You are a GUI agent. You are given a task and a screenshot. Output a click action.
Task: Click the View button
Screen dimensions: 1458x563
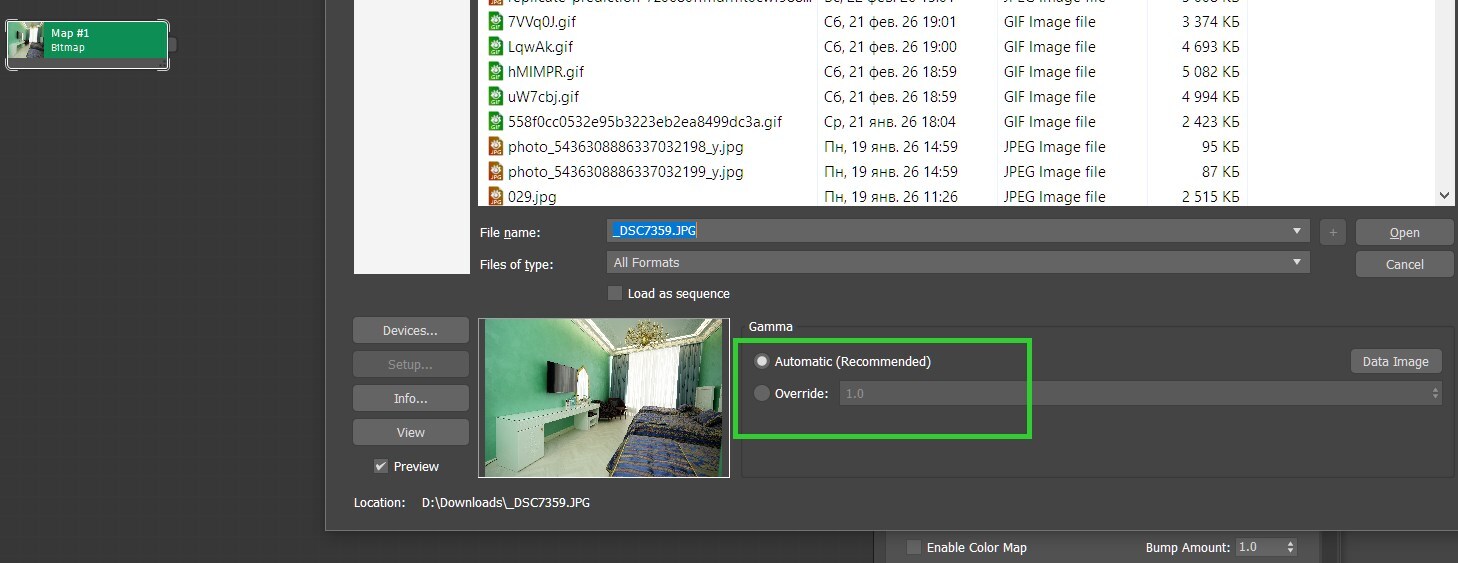[410, 432]
